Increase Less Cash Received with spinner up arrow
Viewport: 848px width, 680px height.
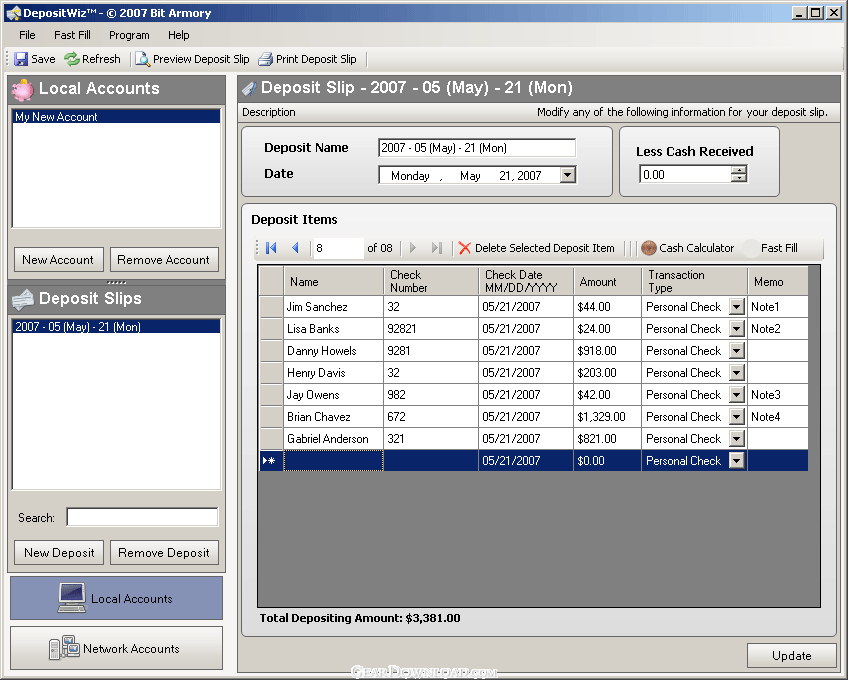pyautogui.click(x=739, y=170)
